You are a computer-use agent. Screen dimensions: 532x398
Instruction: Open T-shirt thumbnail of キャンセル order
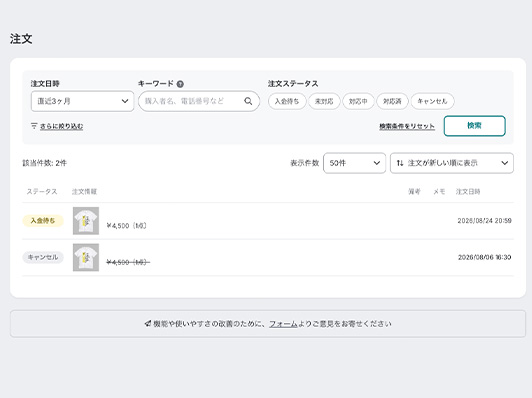(86, 258)
